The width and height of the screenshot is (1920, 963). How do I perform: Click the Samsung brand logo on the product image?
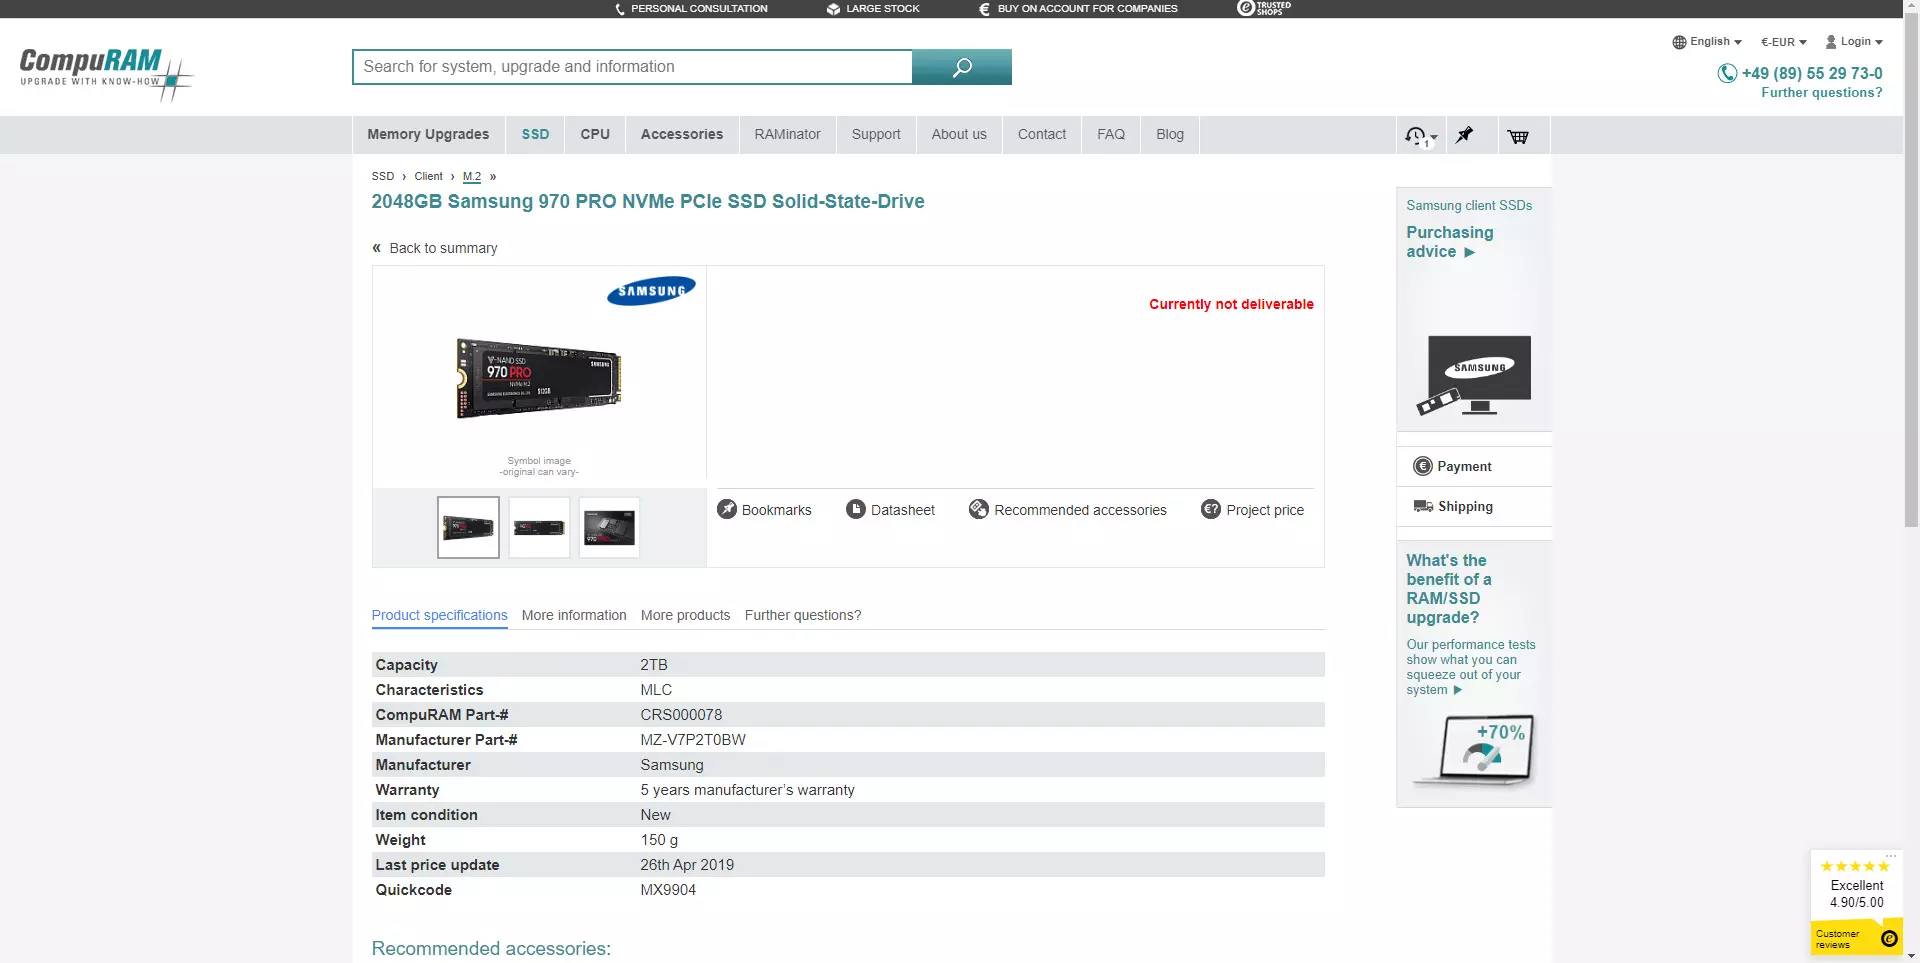pyautogui.click(x=651, y=291)
